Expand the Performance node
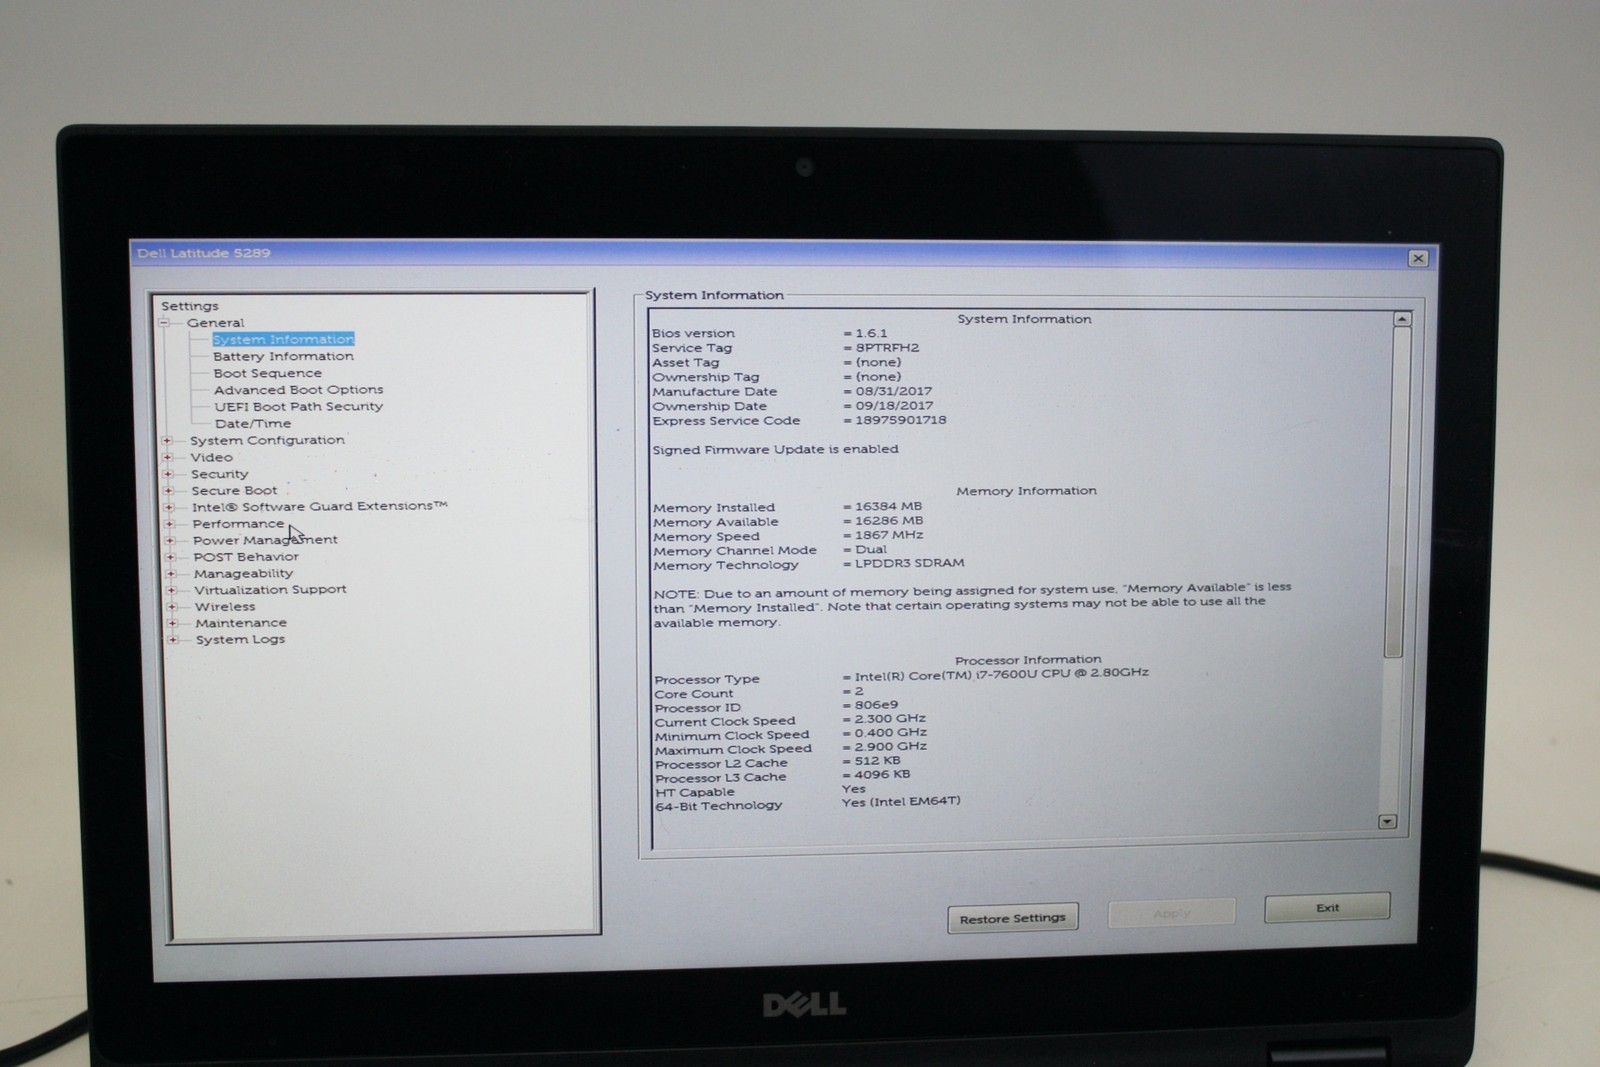 tap(169, 524)
